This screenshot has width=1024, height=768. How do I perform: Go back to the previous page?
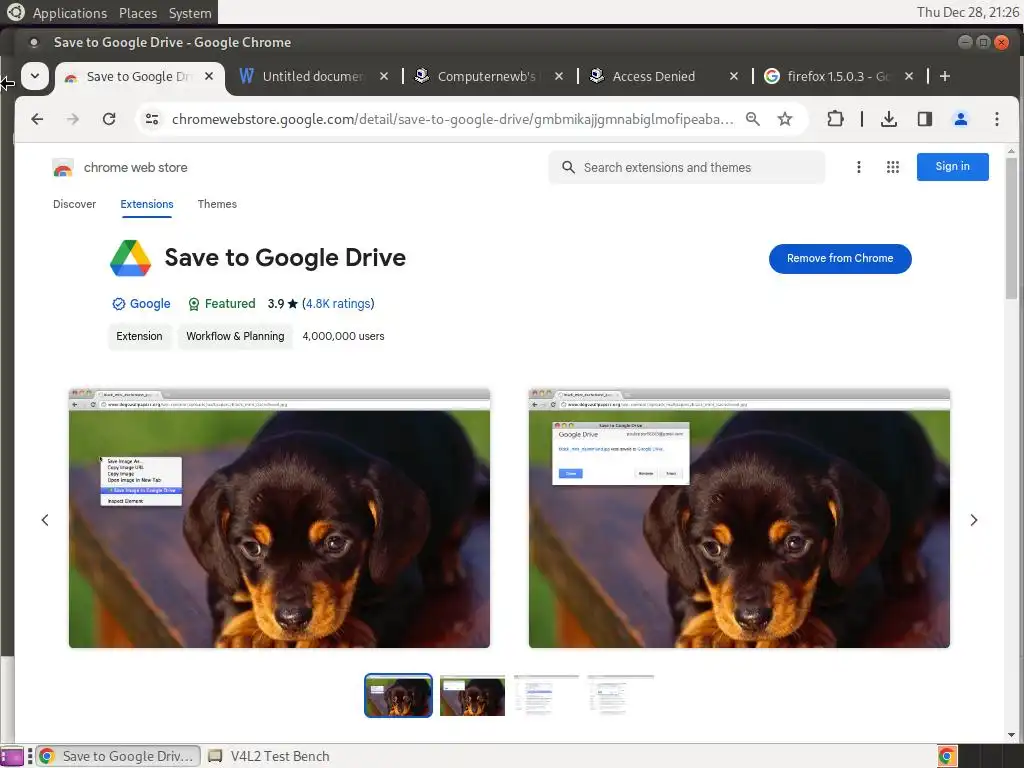(37, 119)
